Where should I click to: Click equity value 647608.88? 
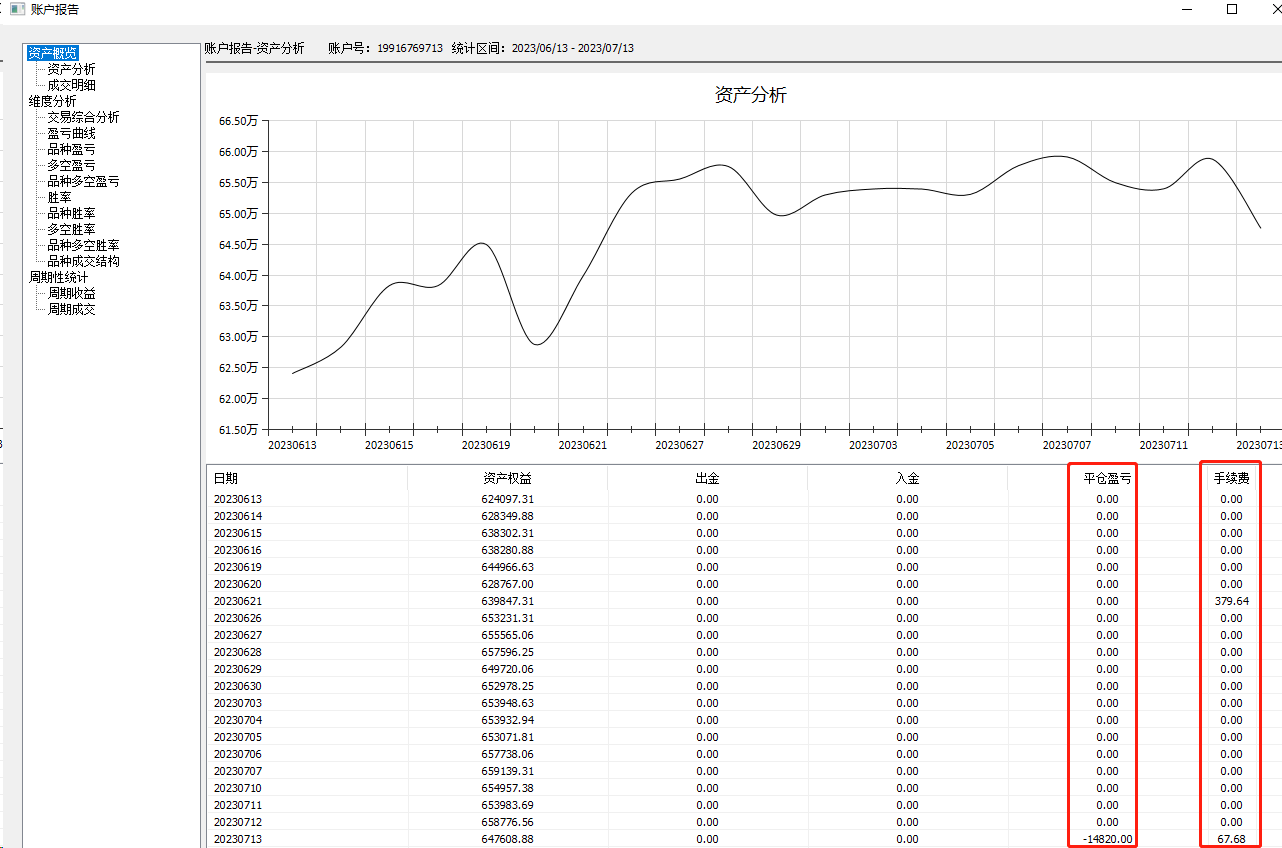[507, 839]
